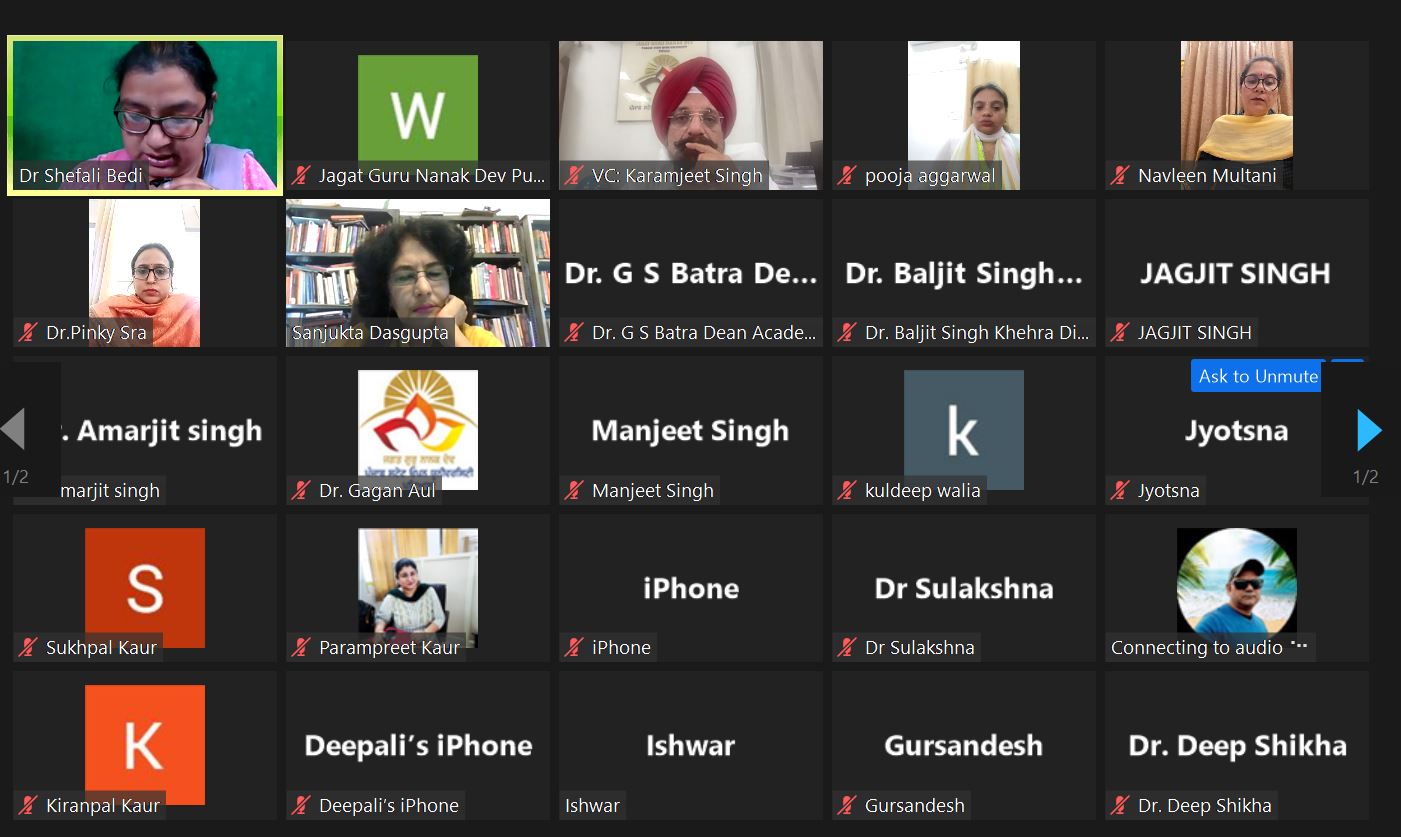
Task: Click muted mic icon of Navleen Multani
Action: pos(1120,176)
